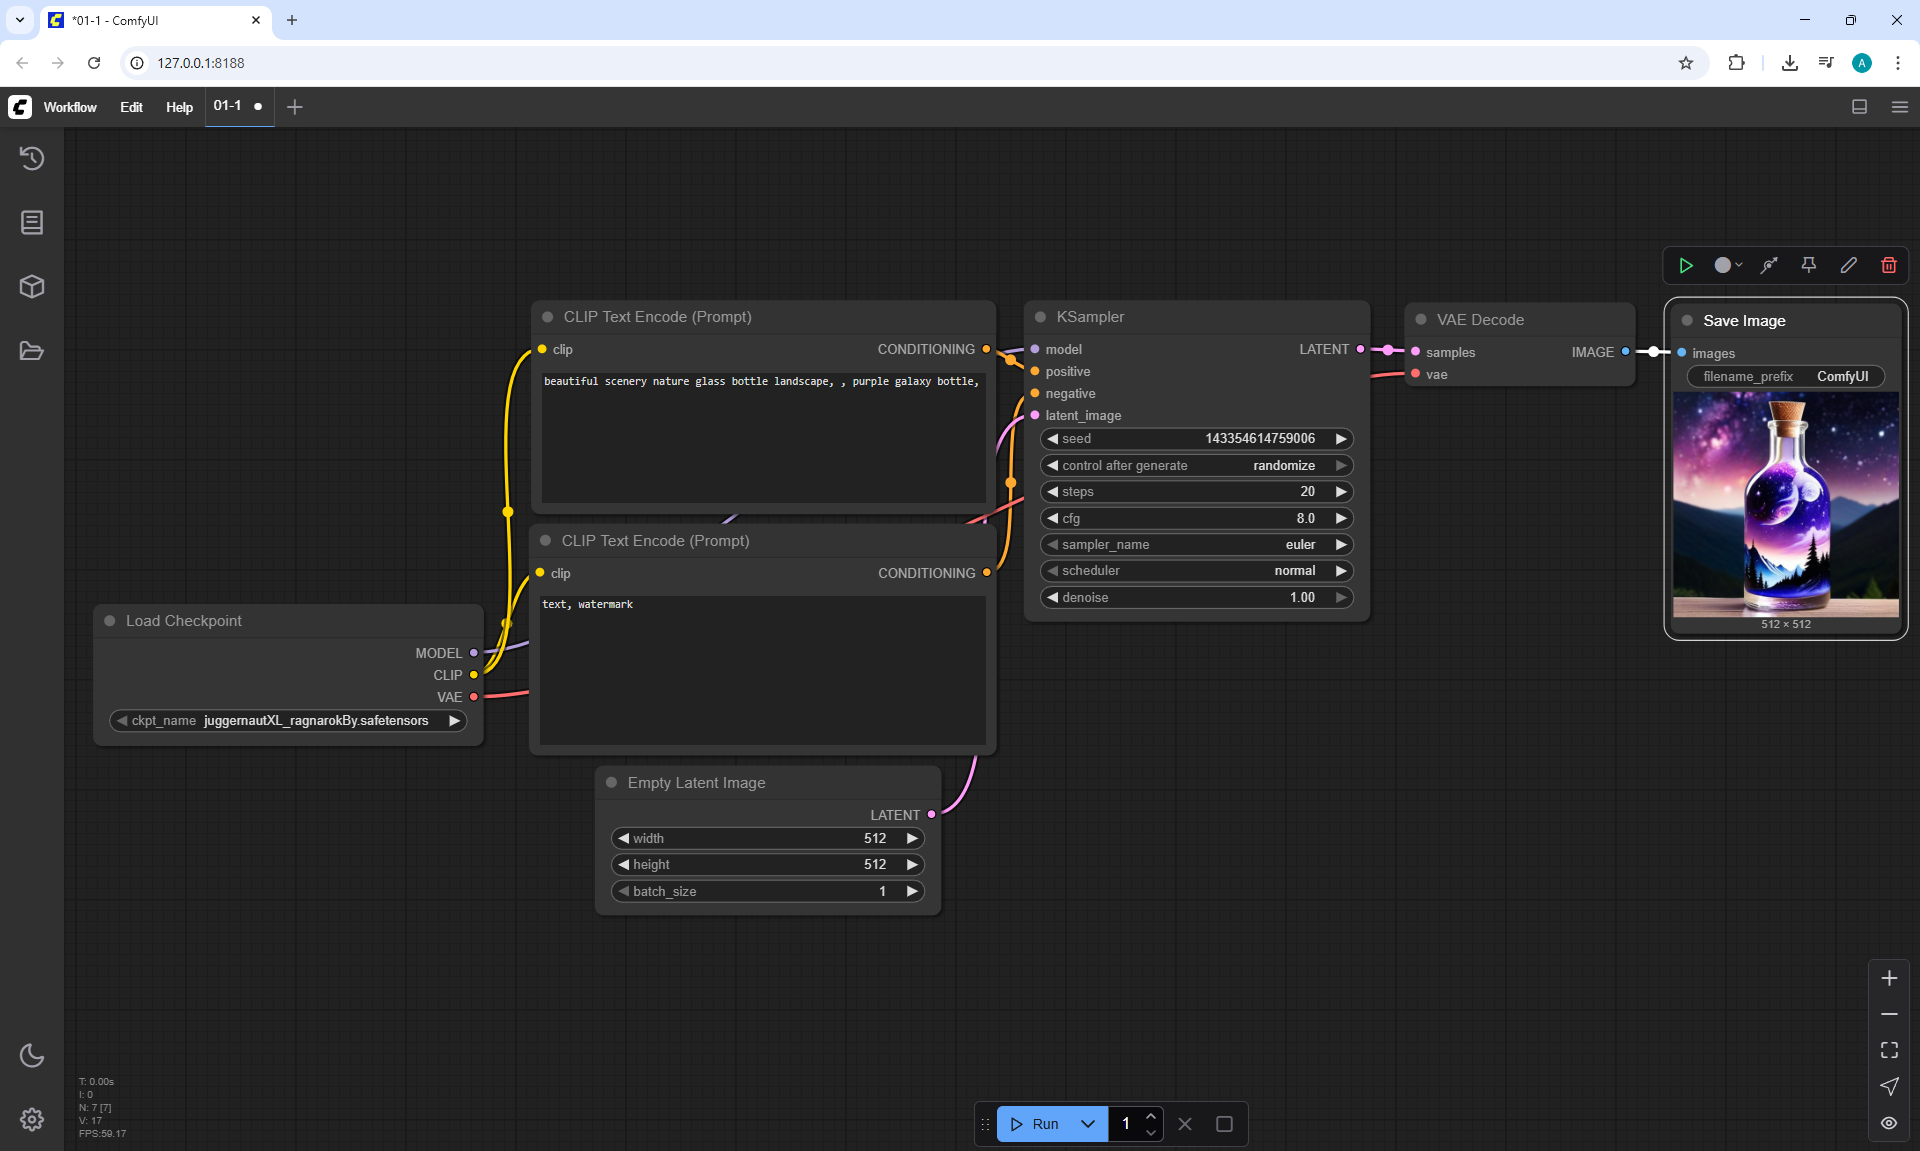Open the node library sidebar icon
Screen dimensions: 1920x1151
32,222
